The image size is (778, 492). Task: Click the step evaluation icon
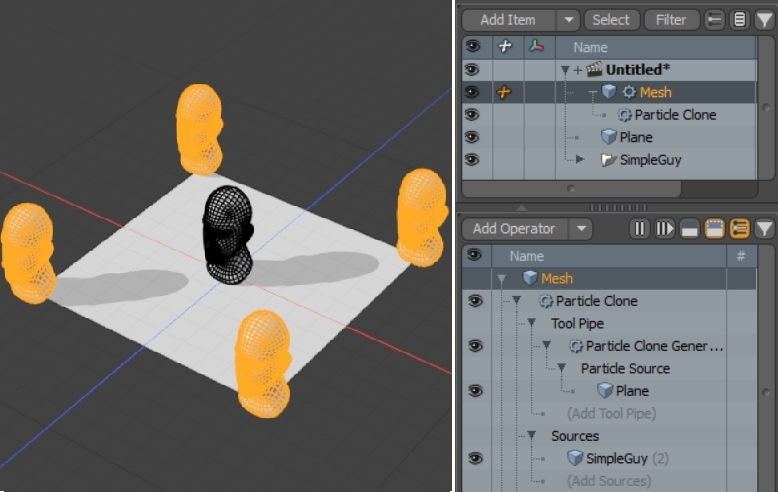(x=664, y=229)
